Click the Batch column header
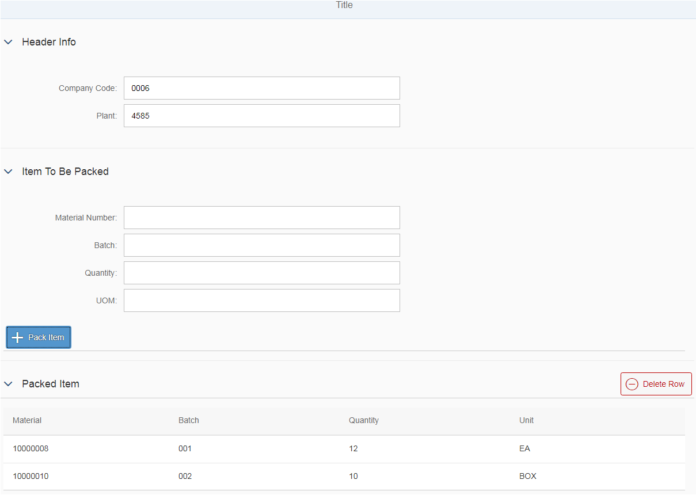Viewport: 696px width, 495px height. click(x=189, y=420)
